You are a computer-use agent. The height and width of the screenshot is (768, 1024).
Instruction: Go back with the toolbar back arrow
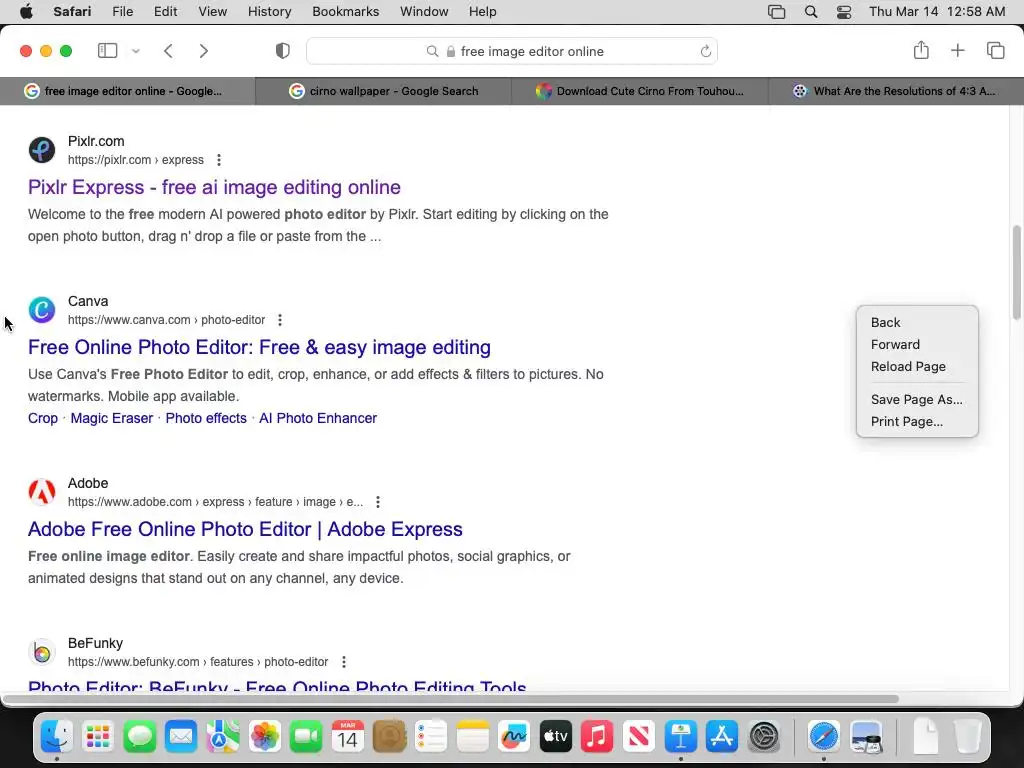pyautogui.click(x=168, y=51)
